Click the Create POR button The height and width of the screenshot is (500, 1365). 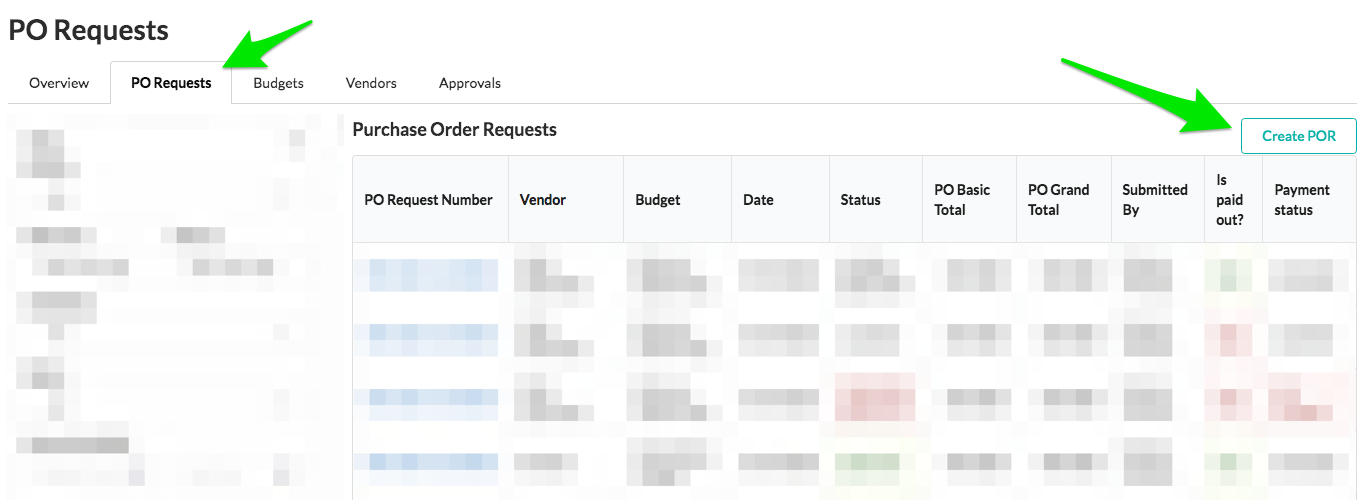coord(1298,136)
